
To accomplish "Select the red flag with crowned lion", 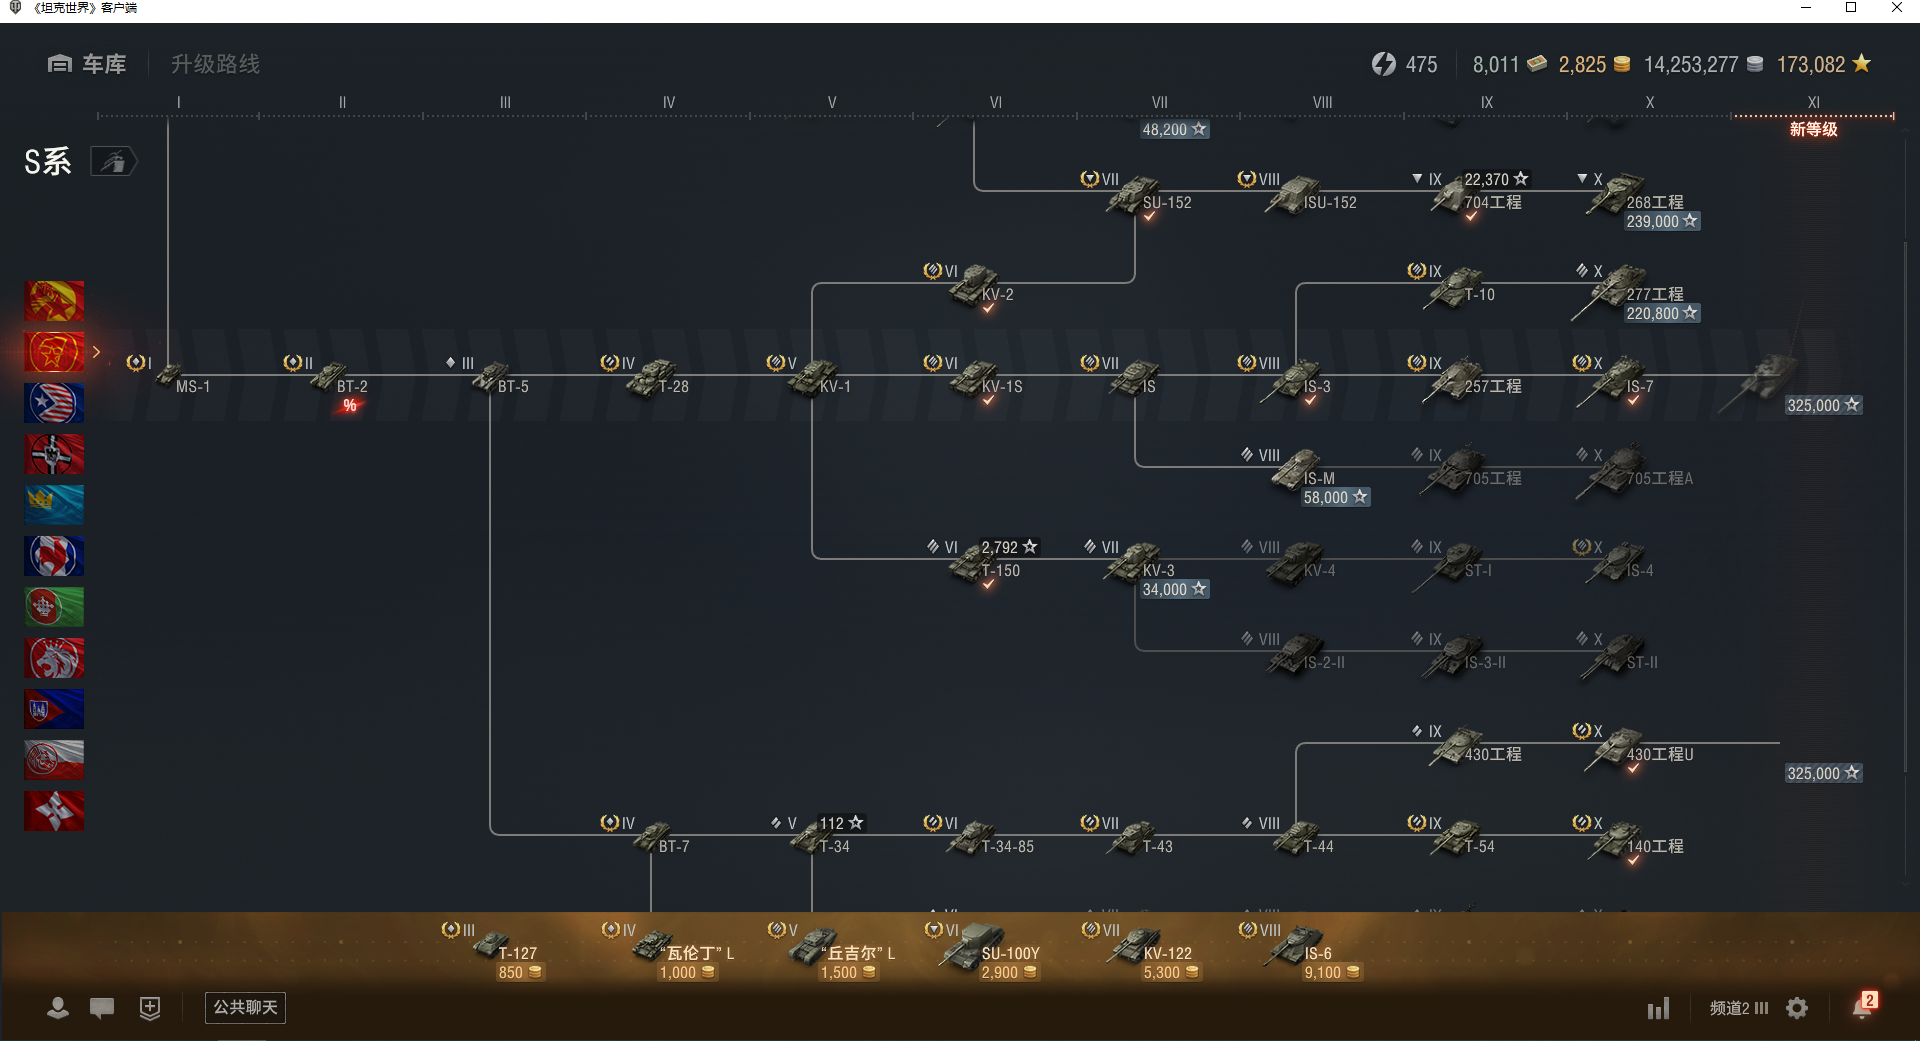I will [x=54, y=658].
